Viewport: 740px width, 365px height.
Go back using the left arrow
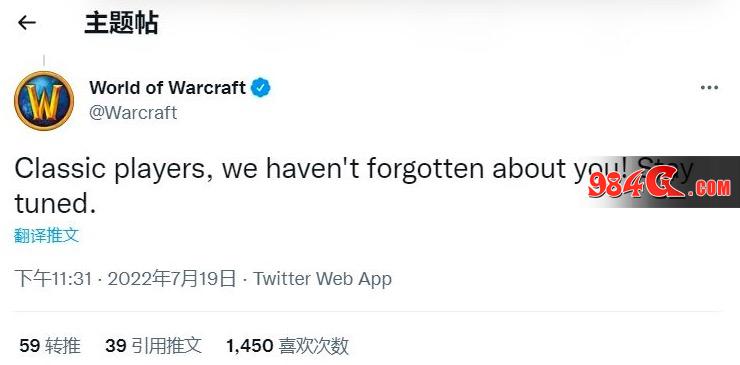click(27, 23)
